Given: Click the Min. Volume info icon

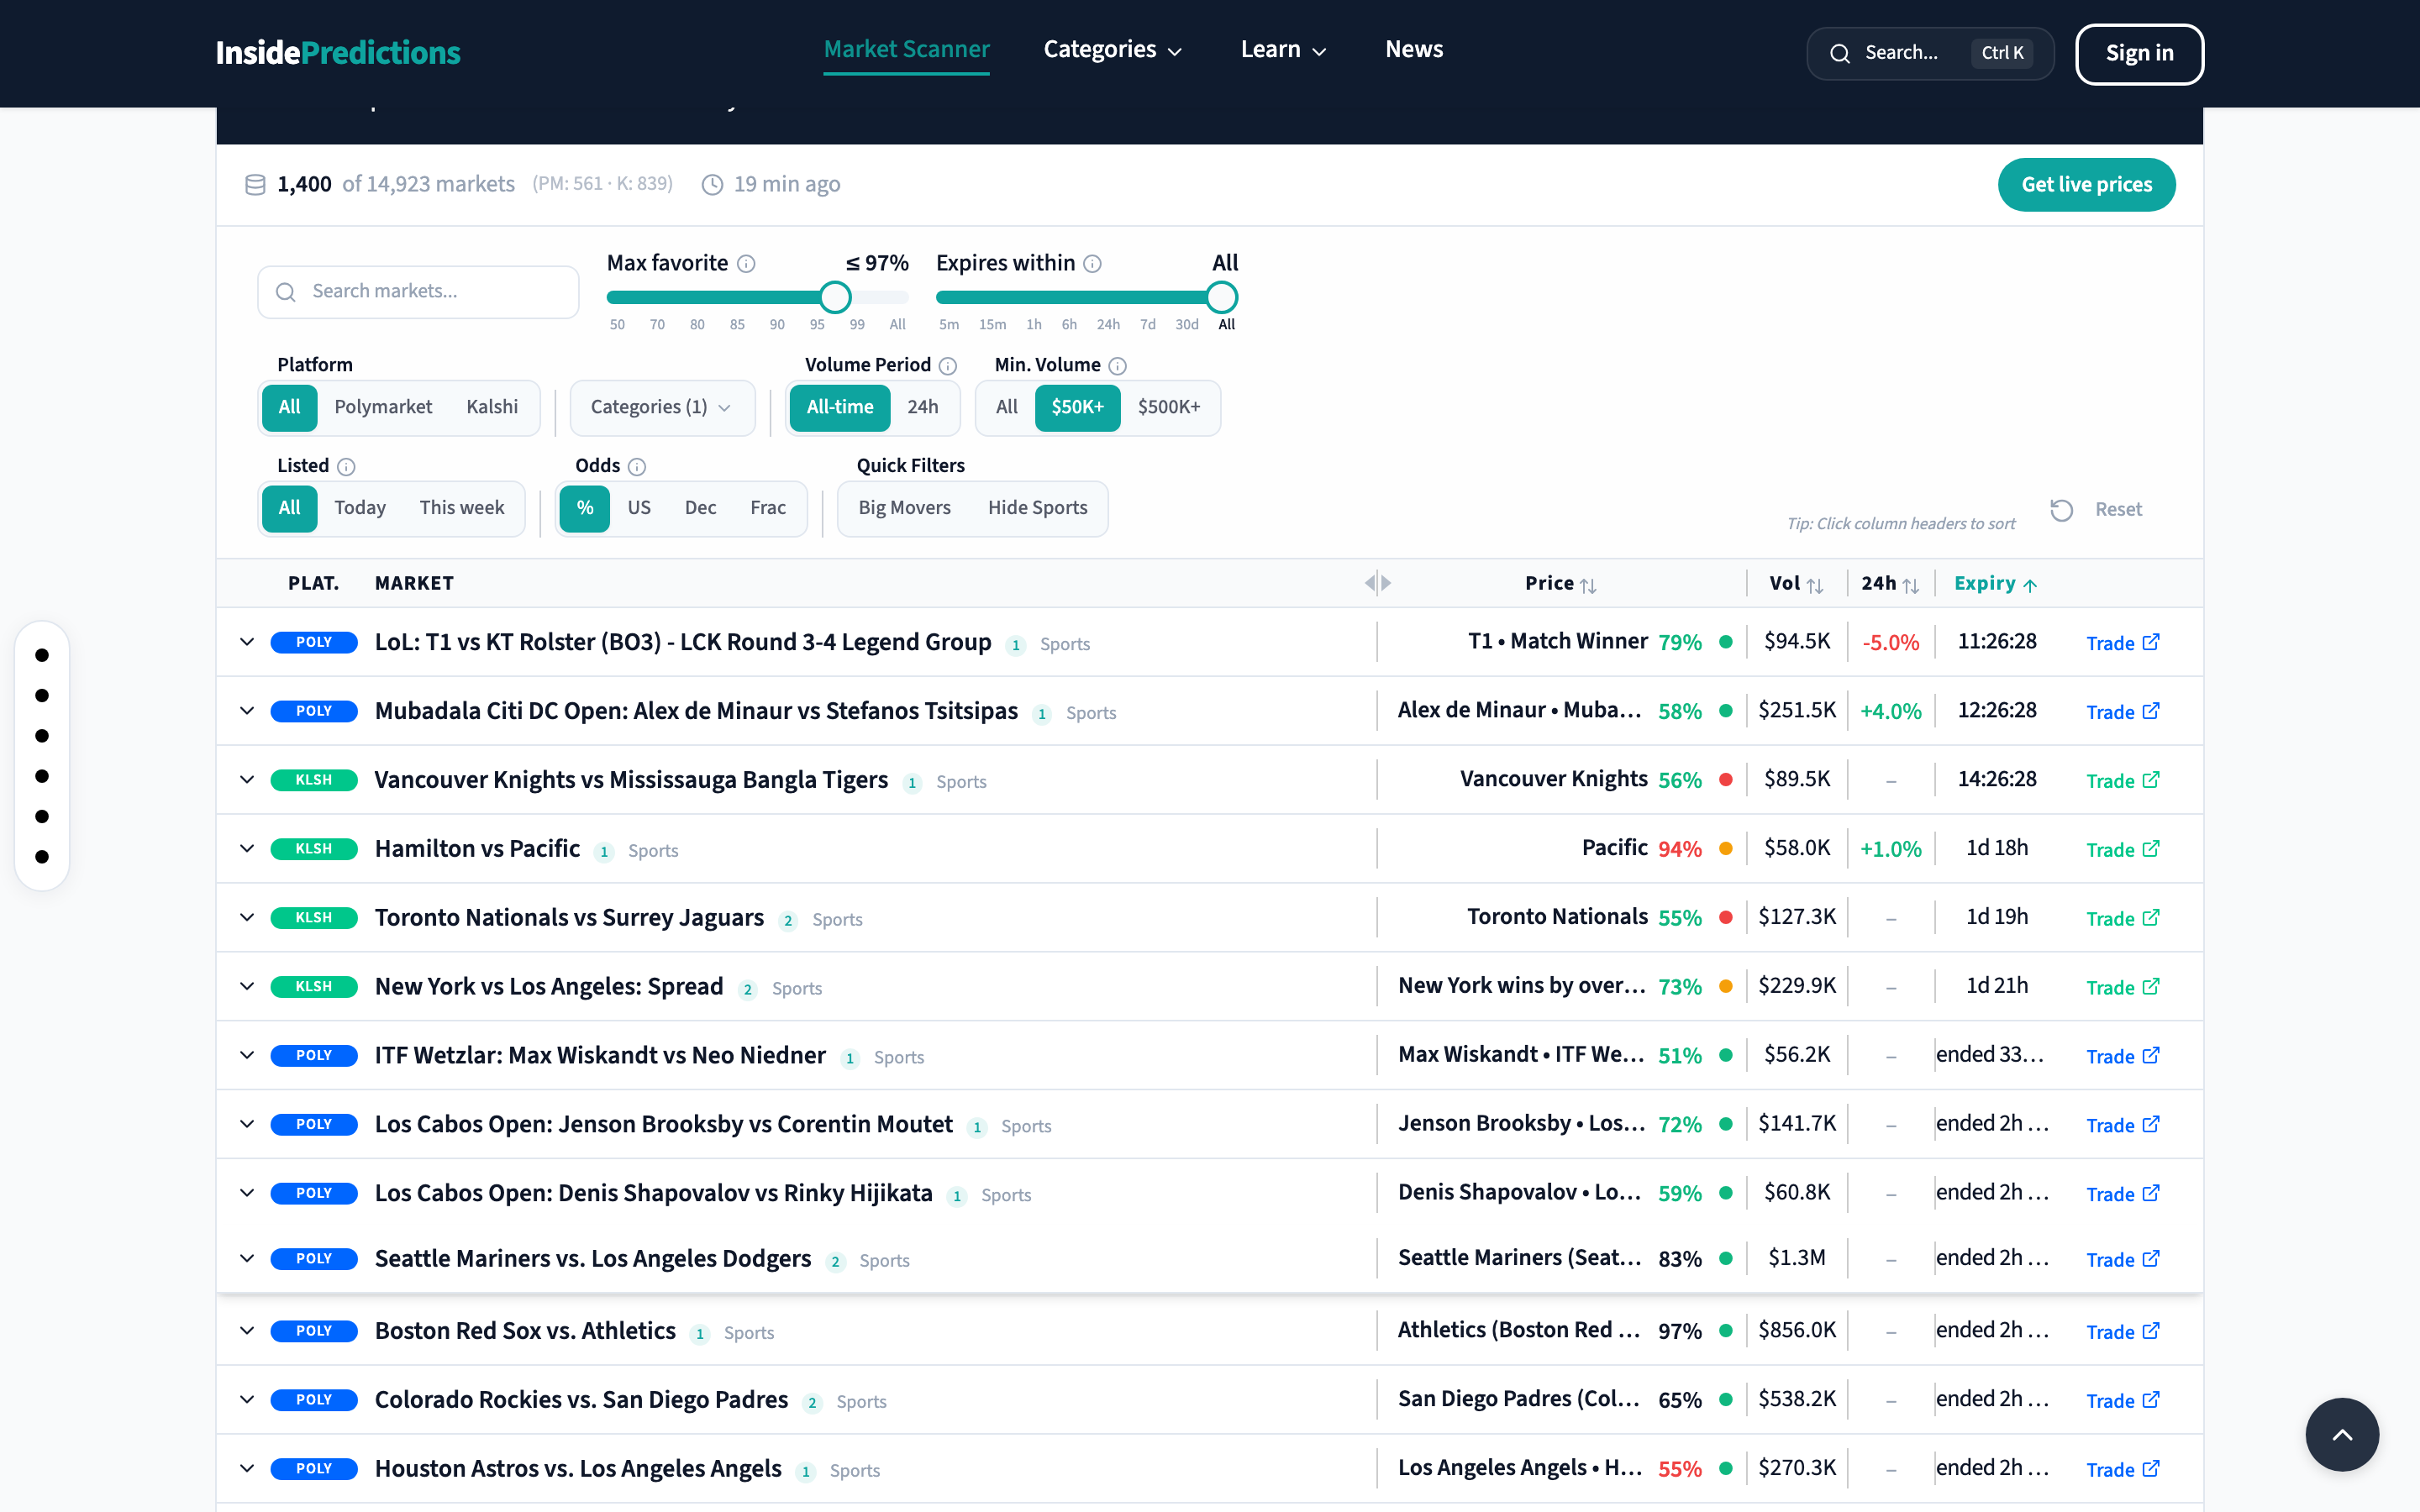Looking at the screenshot, I should tap(1118, 366).
